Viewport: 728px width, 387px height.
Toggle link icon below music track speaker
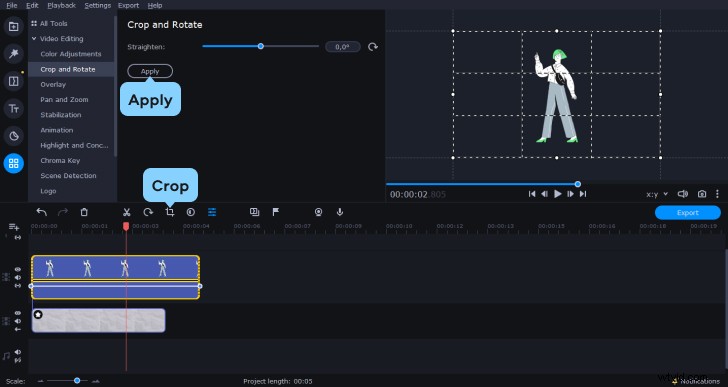pos(18,360)
